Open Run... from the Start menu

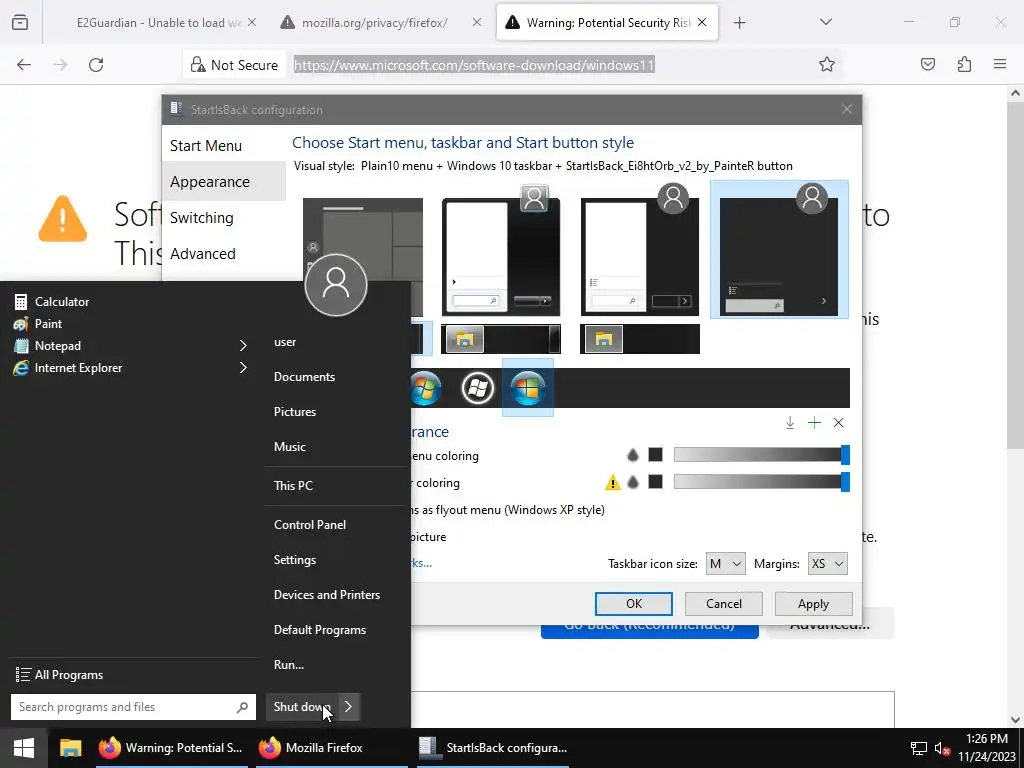tap(289, 665)
